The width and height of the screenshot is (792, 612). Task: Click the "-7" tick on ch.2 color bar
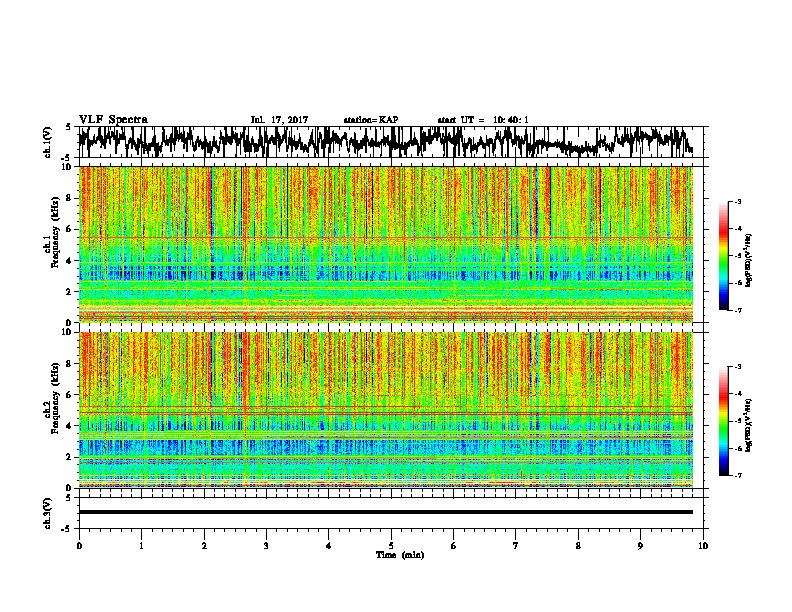coord(737,476)
